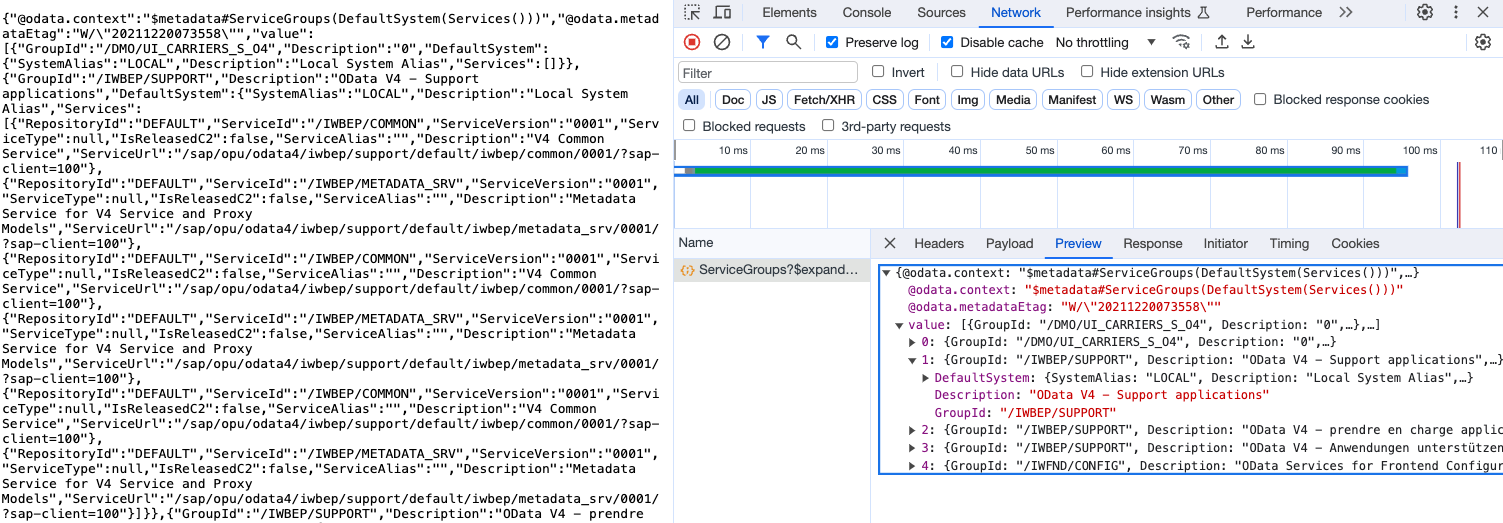
Task: Enable 3rd-party requests checkbox
Action: point(828,126)
